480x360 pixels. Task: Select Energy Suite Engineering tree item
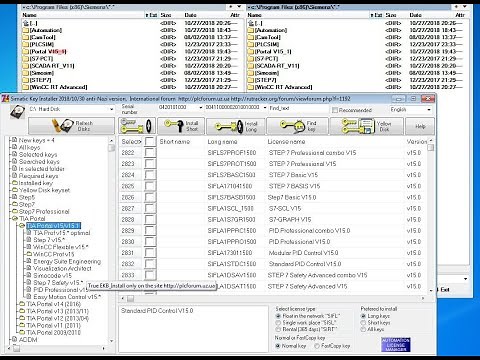67,261
